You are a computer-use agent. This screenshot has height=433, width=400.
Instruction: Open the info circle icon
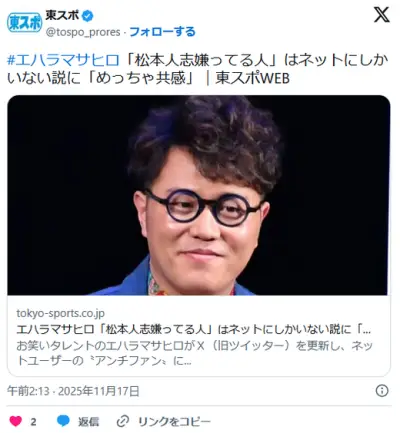(382, 391)
